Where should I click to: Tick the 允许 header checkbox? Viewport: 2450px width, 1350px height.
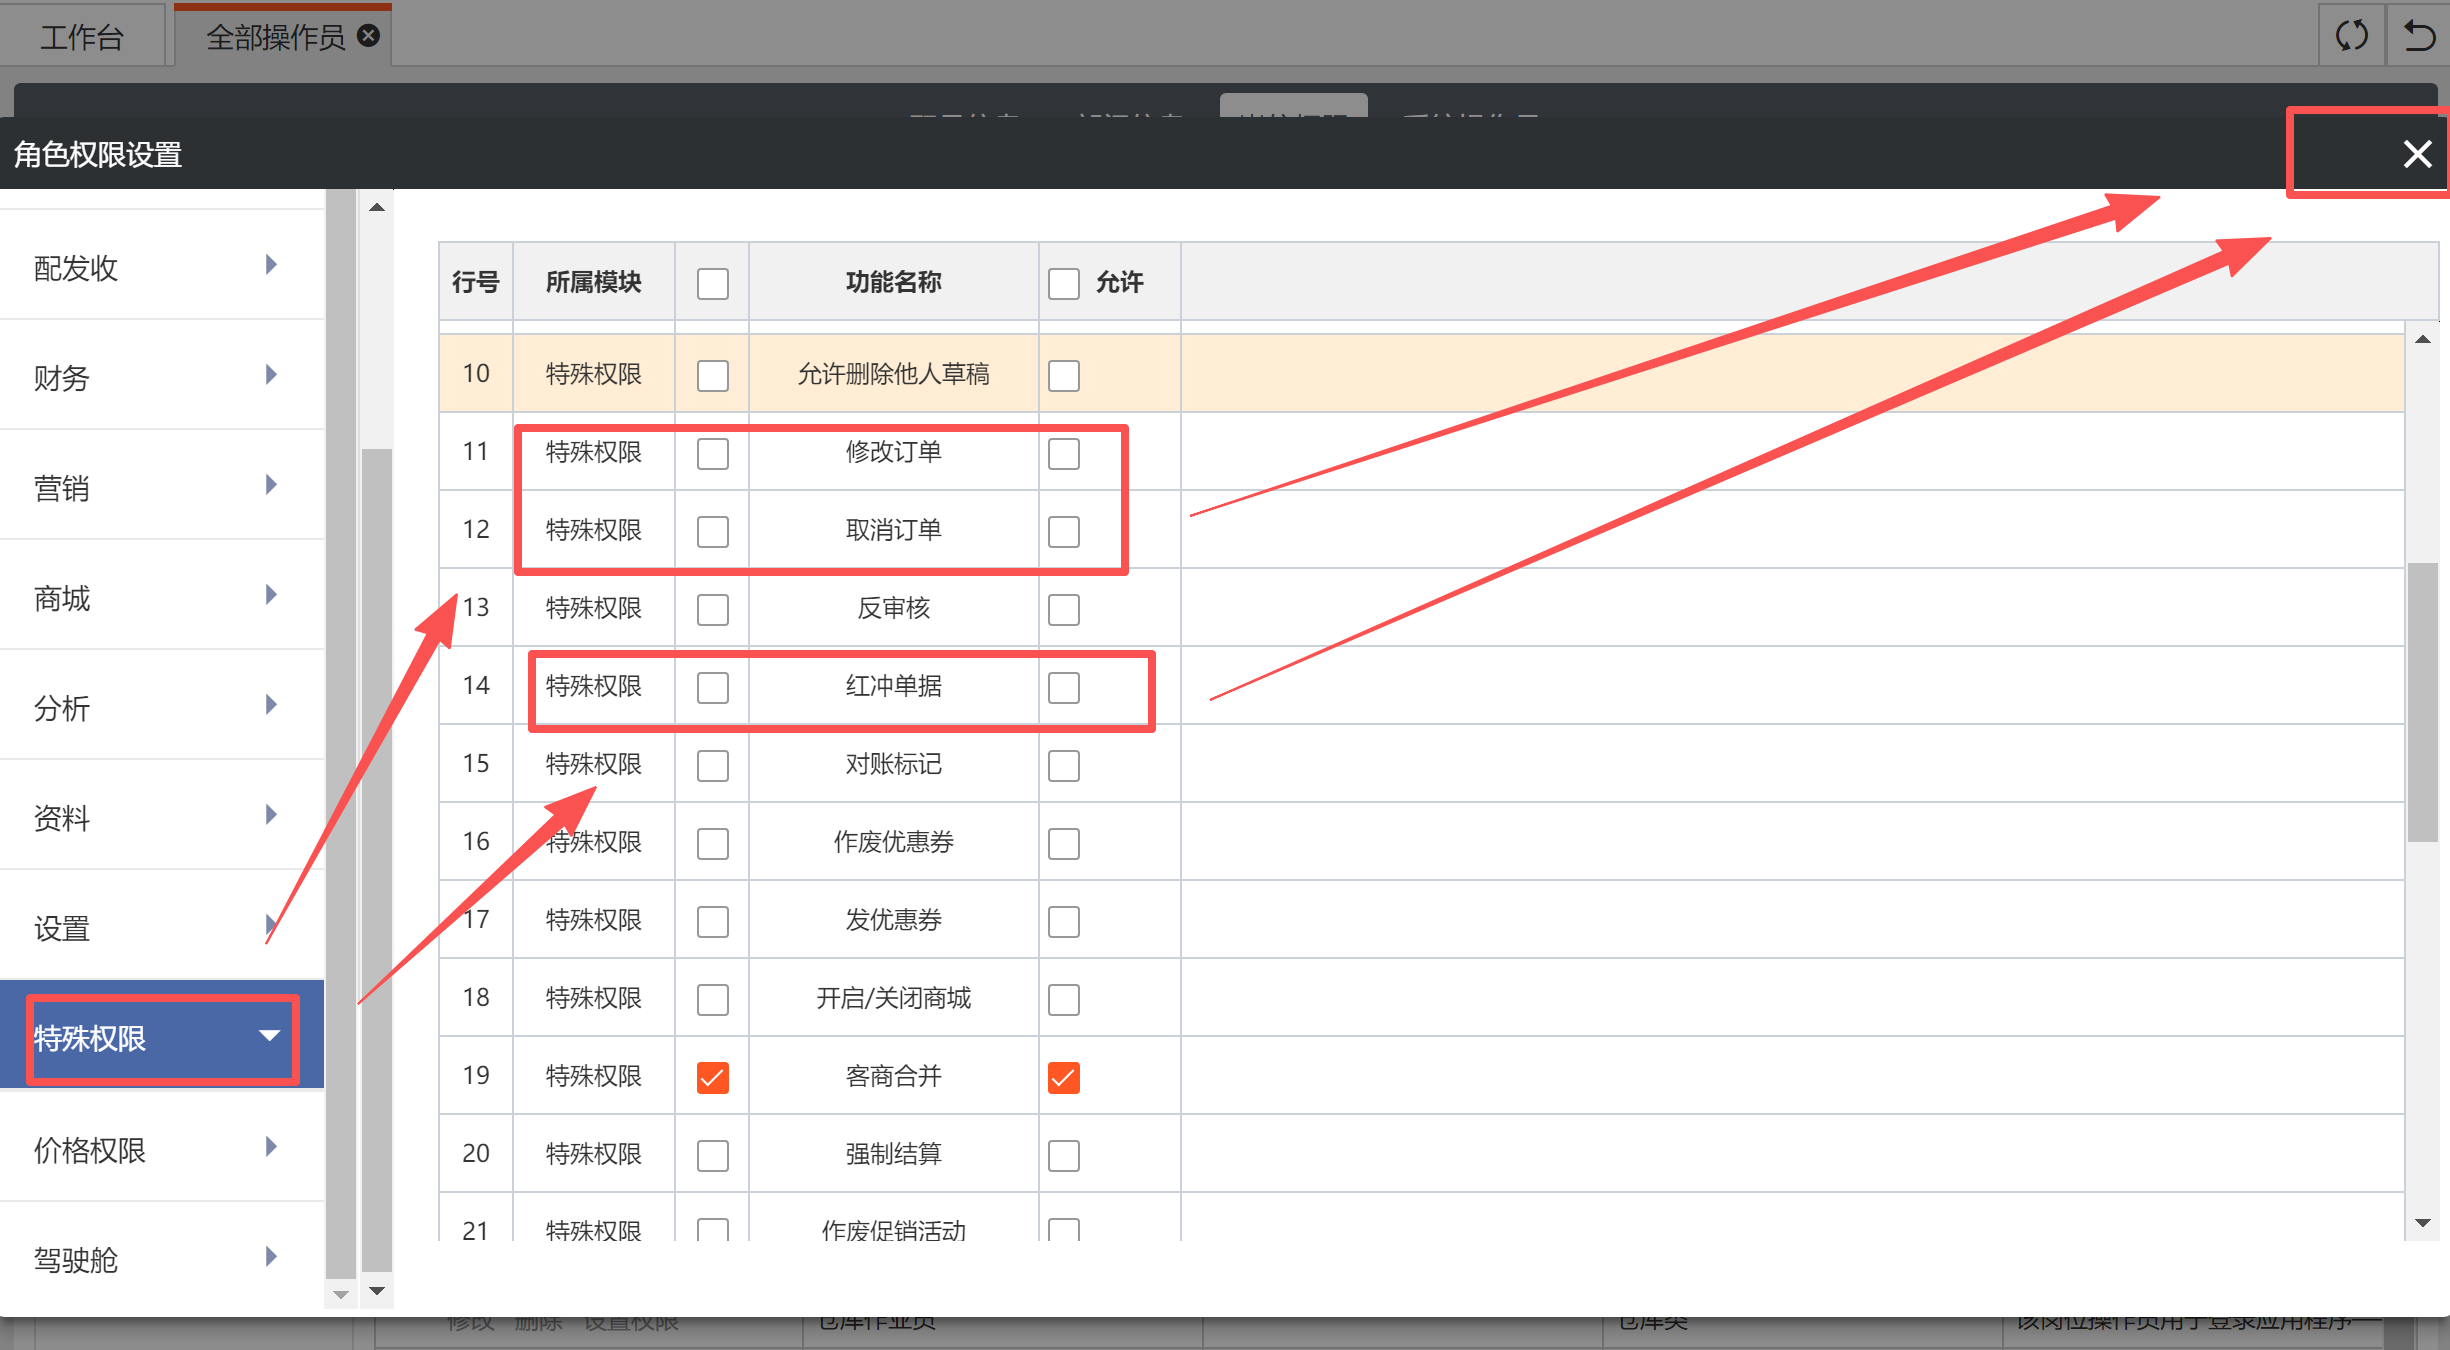pos(1064,283)
